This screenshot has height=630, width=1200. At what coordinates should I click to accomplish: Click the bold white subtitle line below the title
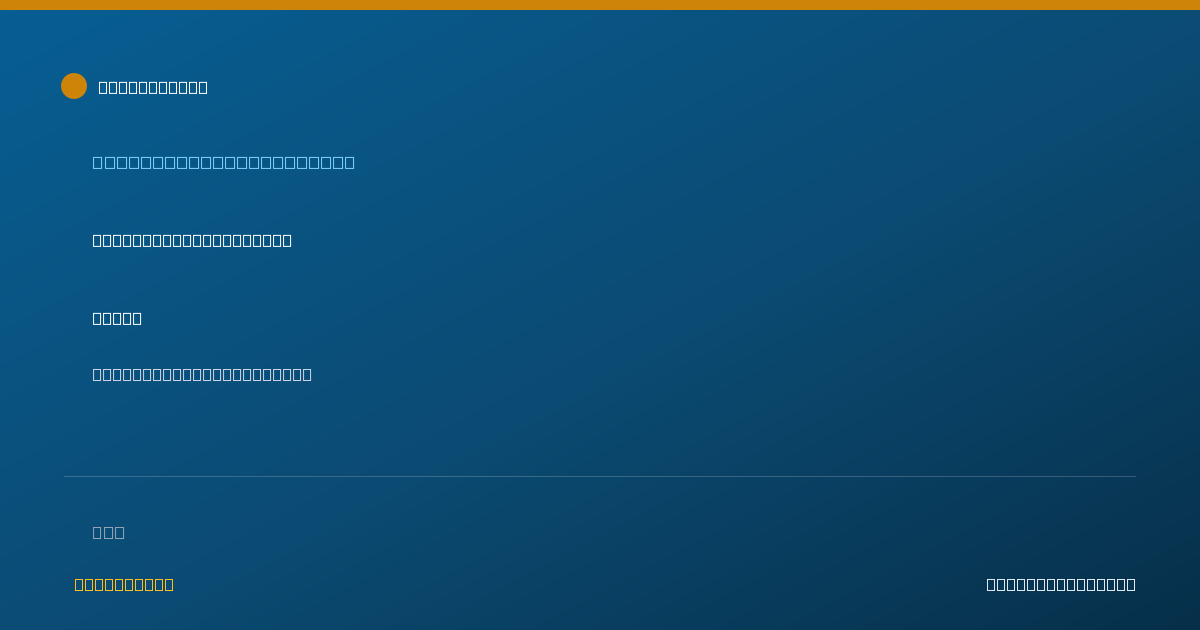tap(192, 240)
